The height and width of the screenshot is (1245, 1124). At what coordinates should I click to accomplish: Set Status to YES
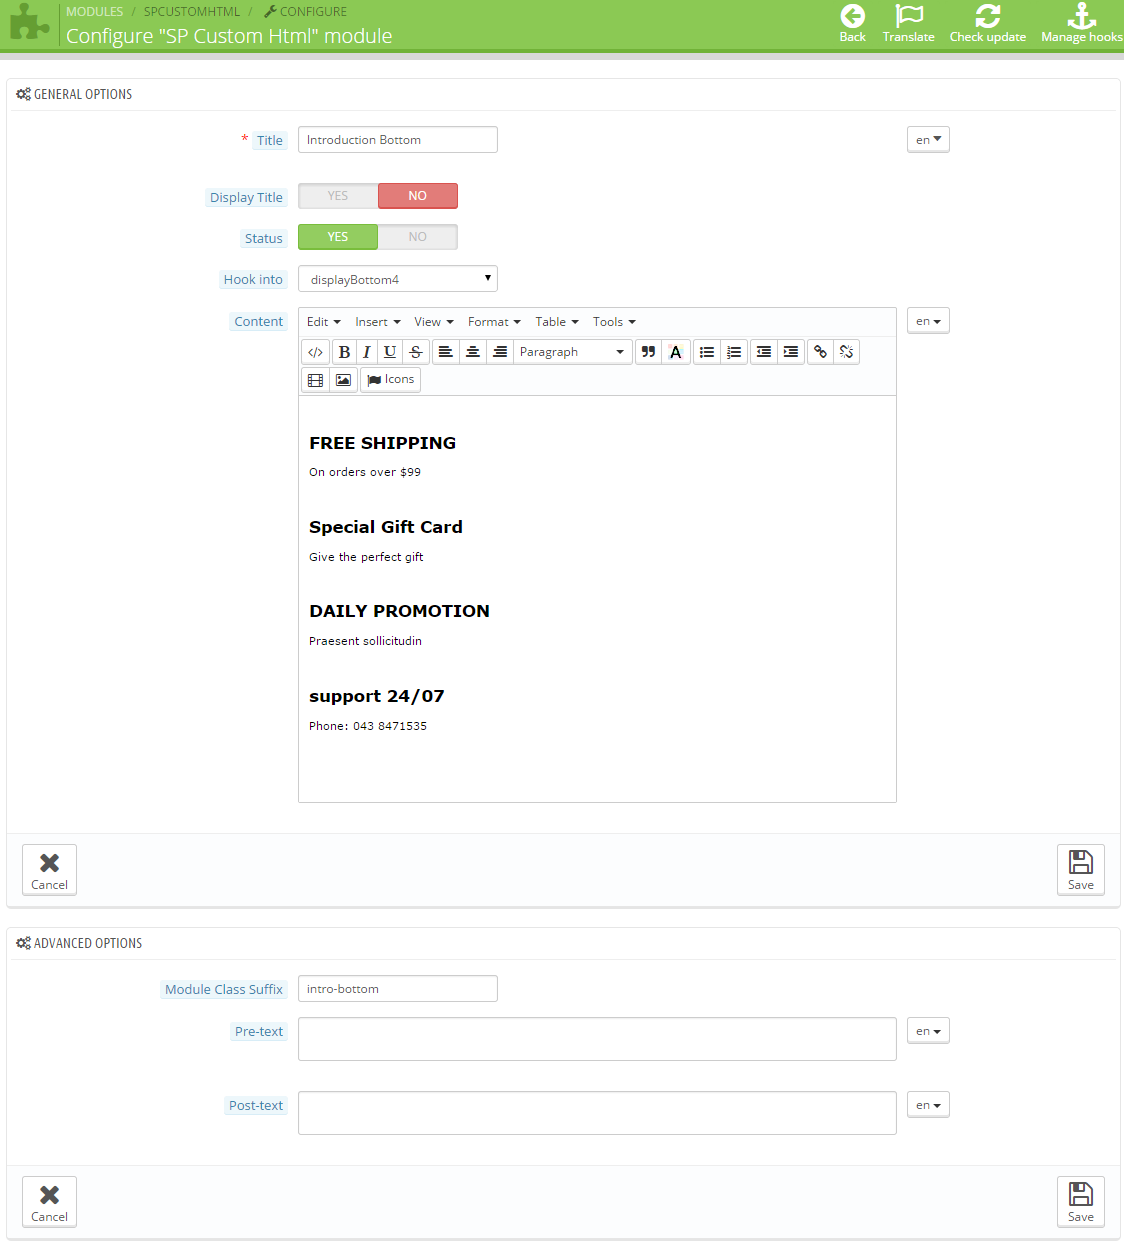338,237
